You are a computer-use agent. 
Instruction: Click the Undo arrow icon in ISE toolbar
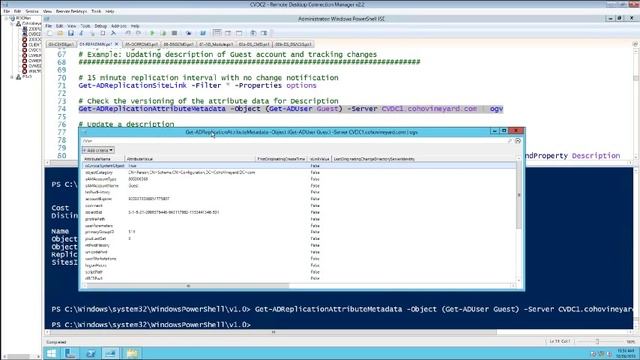(x=128, y=33)
